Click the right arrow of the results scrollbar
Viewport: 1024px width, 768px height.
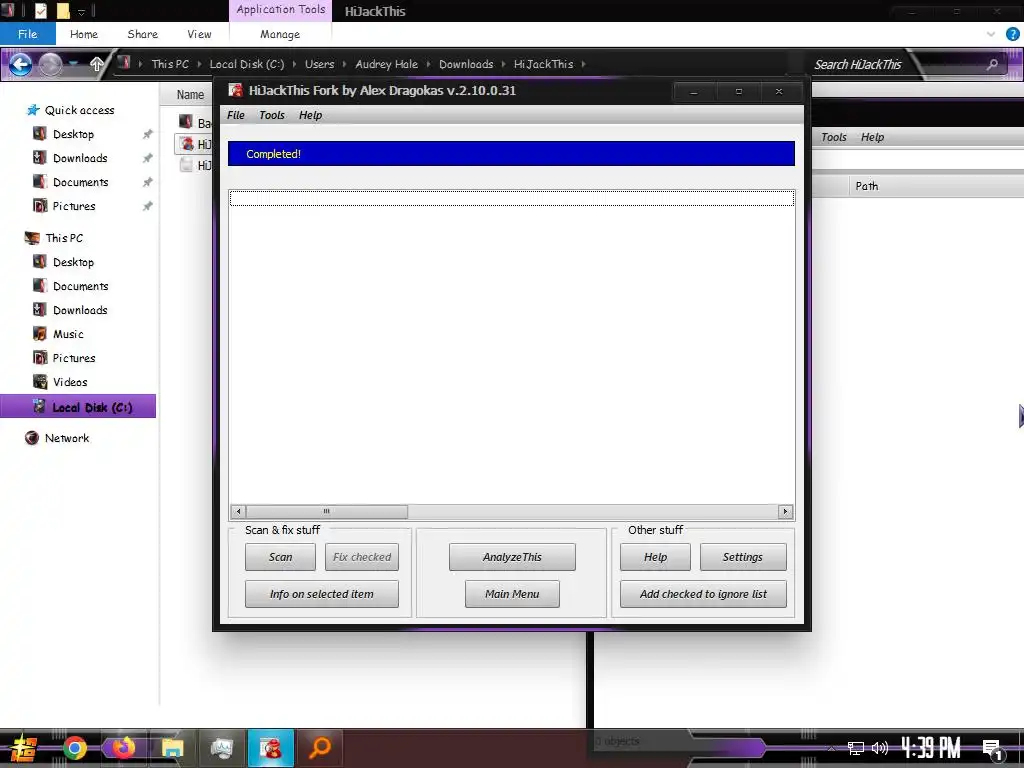point(786,511)
